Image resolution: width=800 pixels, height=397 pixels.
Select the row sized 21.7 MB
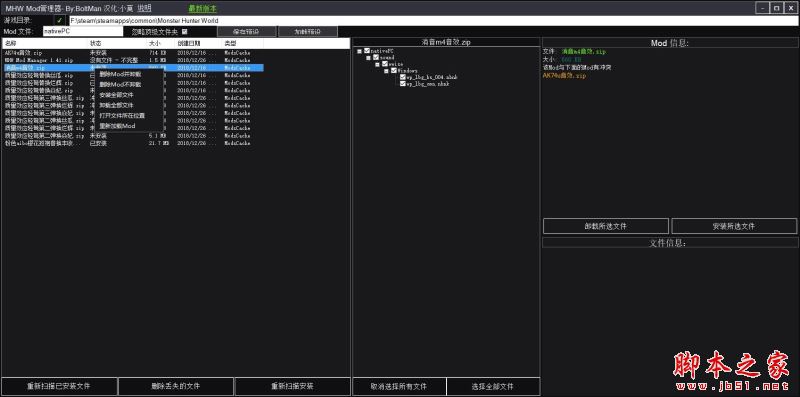[133, 143]
